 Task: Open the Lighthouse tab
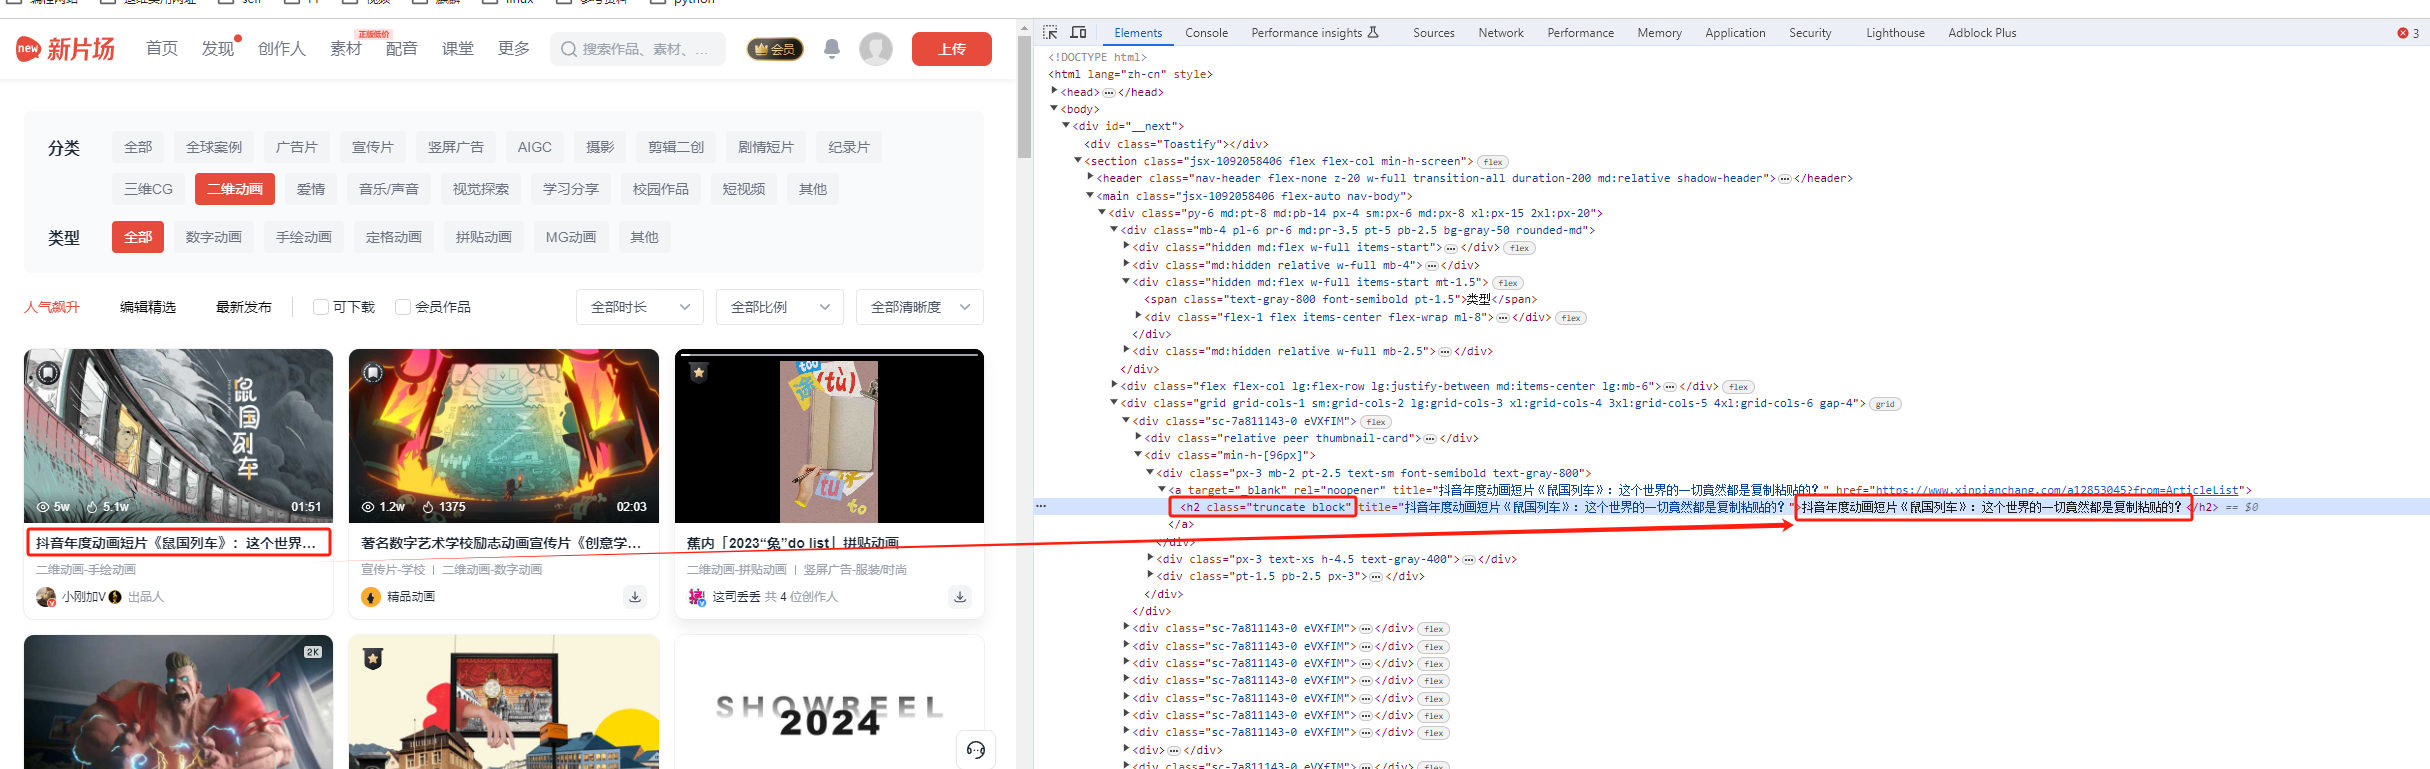1895,33
